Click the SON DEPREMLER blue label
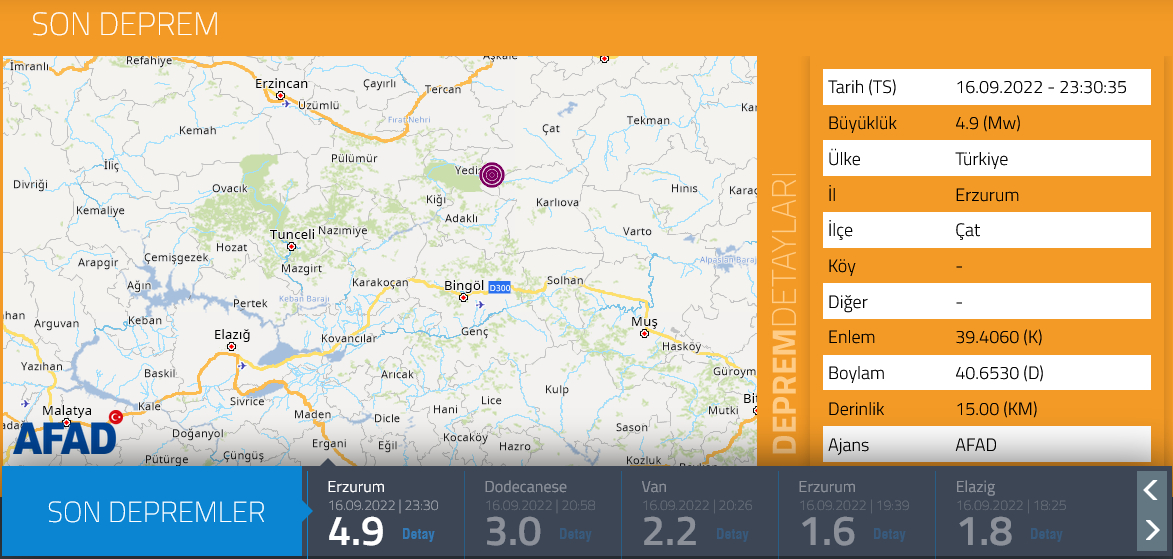Viewport: 1173px width, 559px height. pos(156,512)
